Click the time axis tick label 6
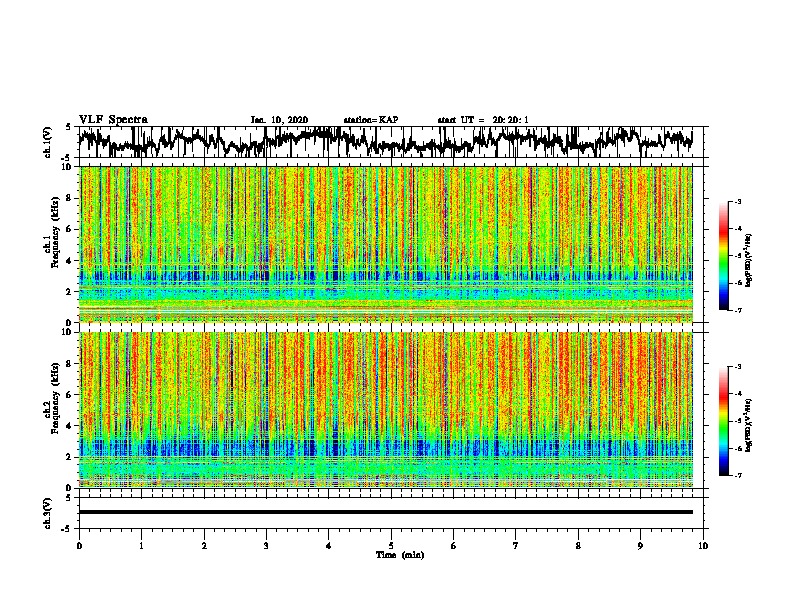Viewport: 792px width, 612px height. tap(454, 546)
